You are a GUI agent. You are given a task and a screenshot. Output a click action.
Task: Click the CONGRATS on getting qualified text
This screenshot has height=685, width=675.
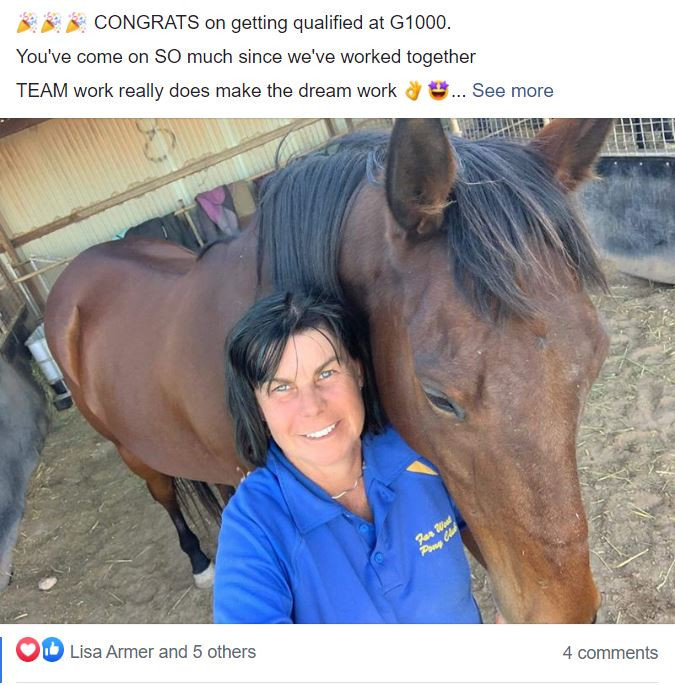(x=272, y=23)
